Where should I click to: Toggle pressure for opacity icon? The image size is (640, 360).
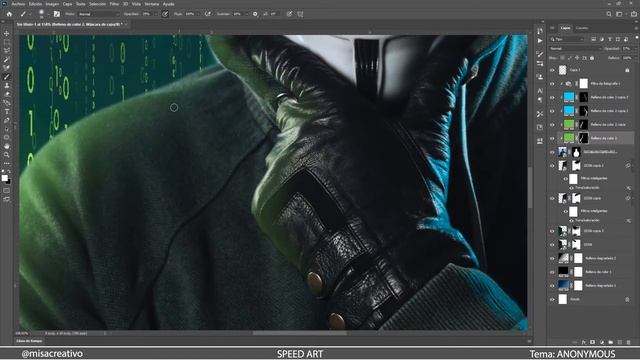tap(165, 14)
